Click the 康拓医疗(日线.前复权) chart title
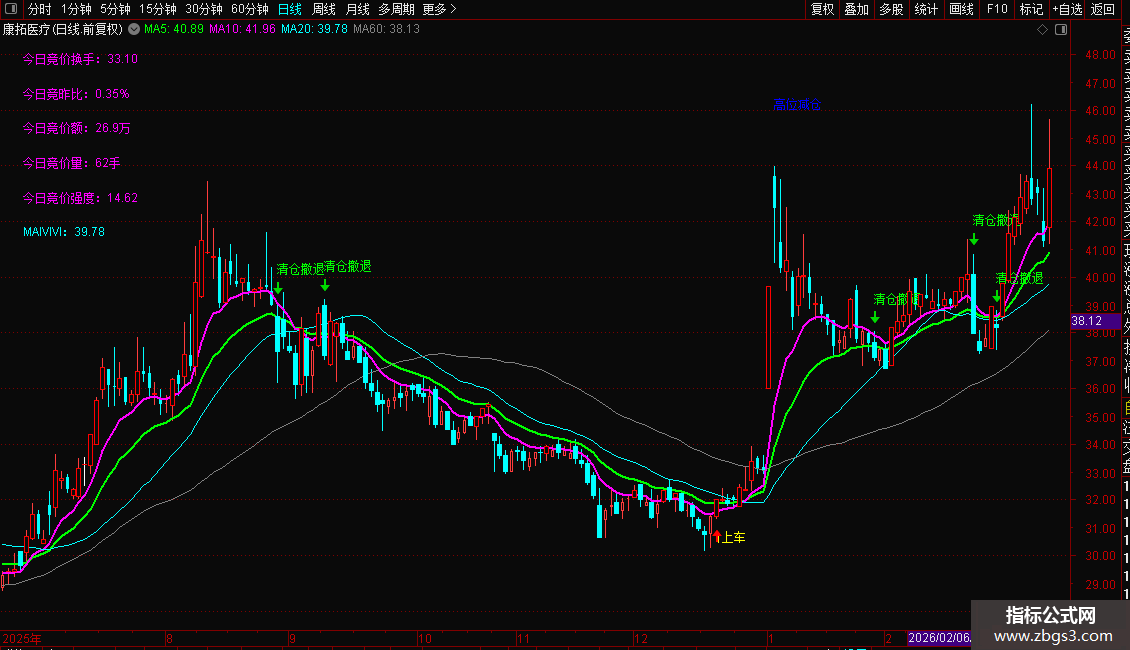1130x650 pixels. [x=63, y=30]
